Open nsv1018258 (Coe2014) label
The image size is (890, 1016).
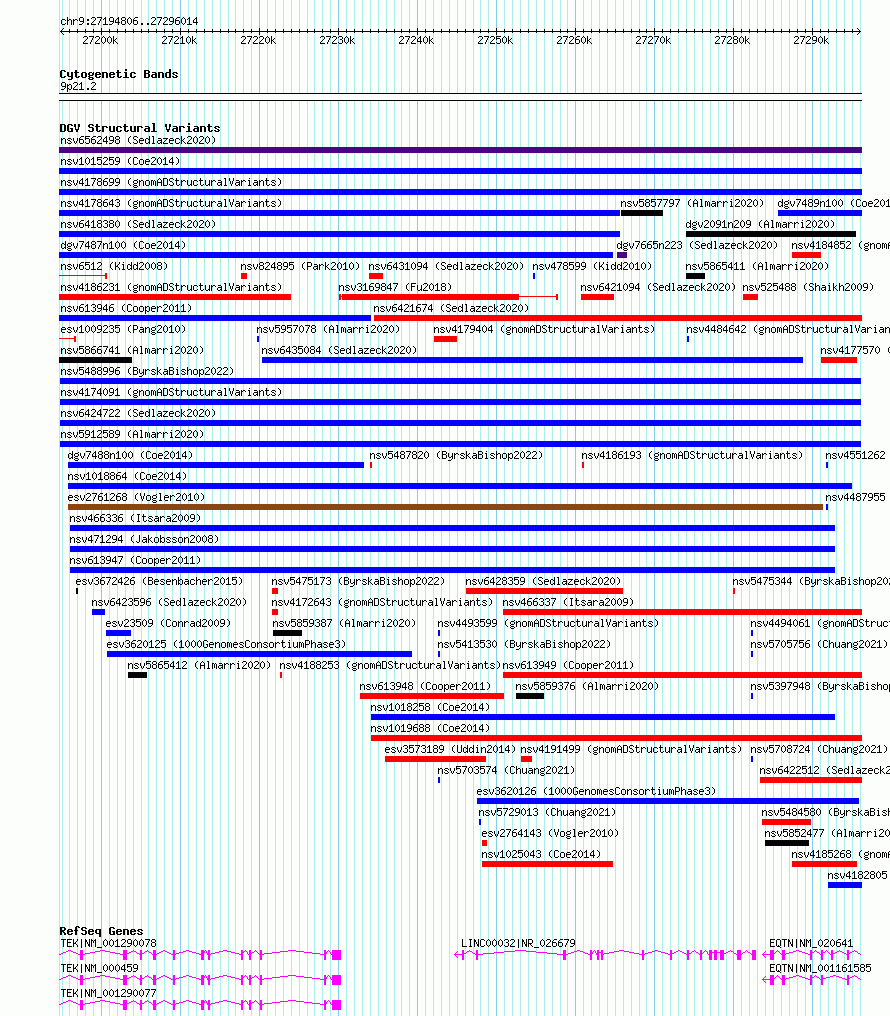tap(430, 708)
